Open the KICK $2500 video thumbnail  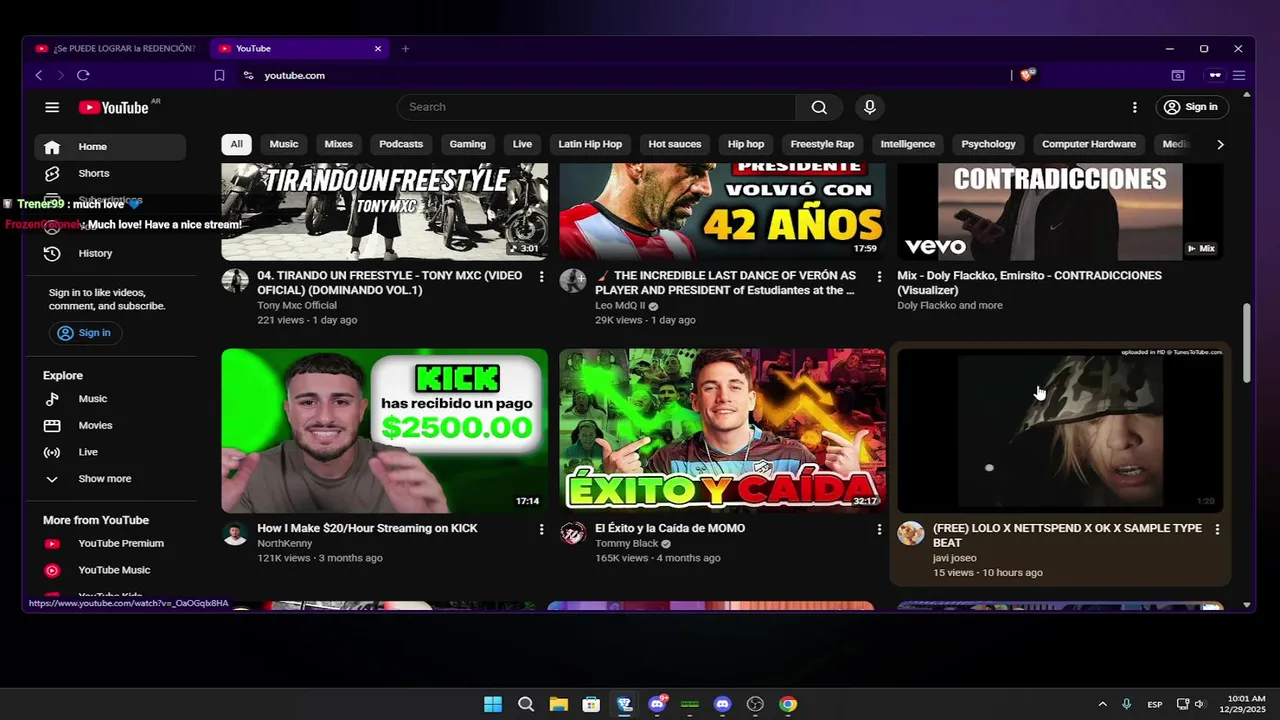pos(384,430)
